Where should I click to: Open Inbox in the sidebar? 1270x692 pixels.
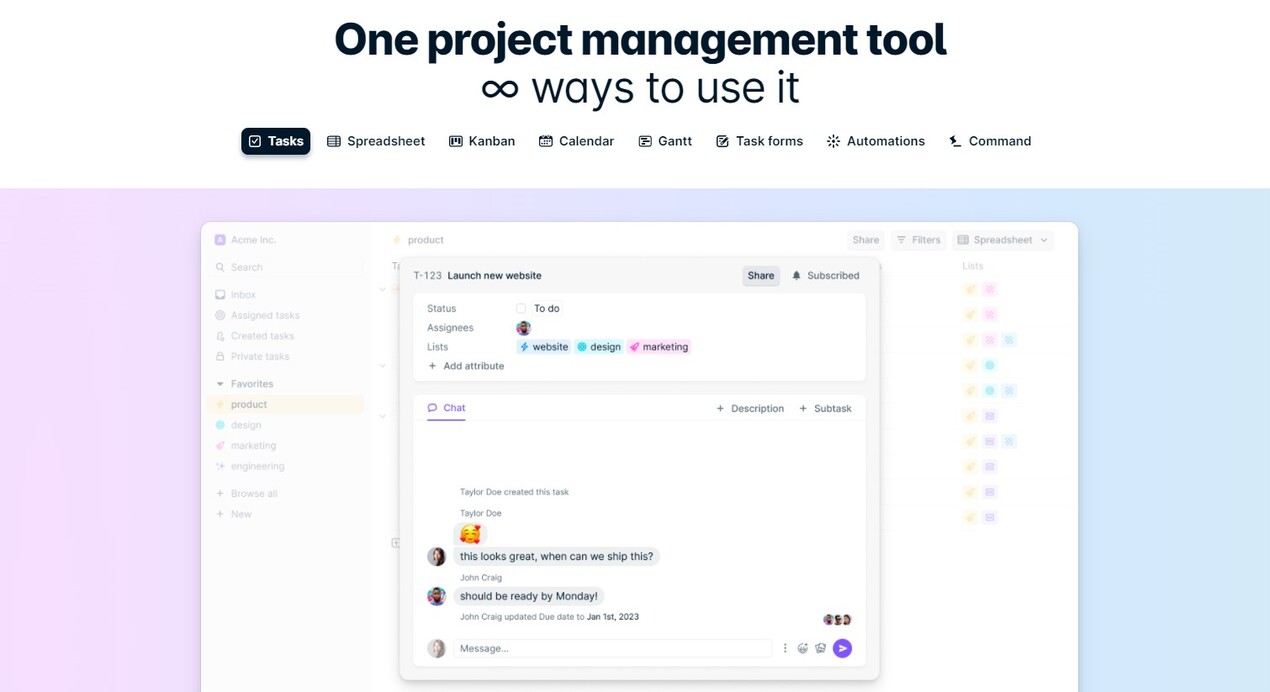[243, 295]
